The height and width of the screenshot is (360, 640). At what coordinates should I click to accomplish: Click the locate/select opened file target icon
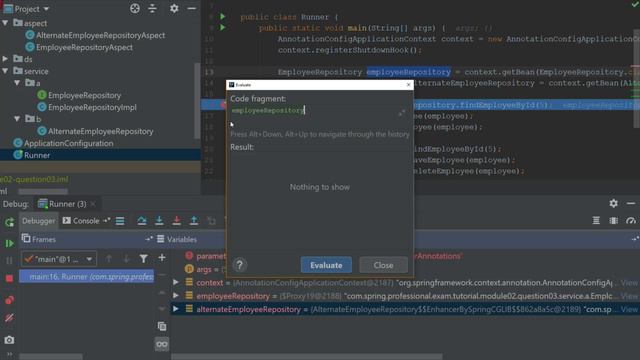pyautogui.click(x=135, y=9)
